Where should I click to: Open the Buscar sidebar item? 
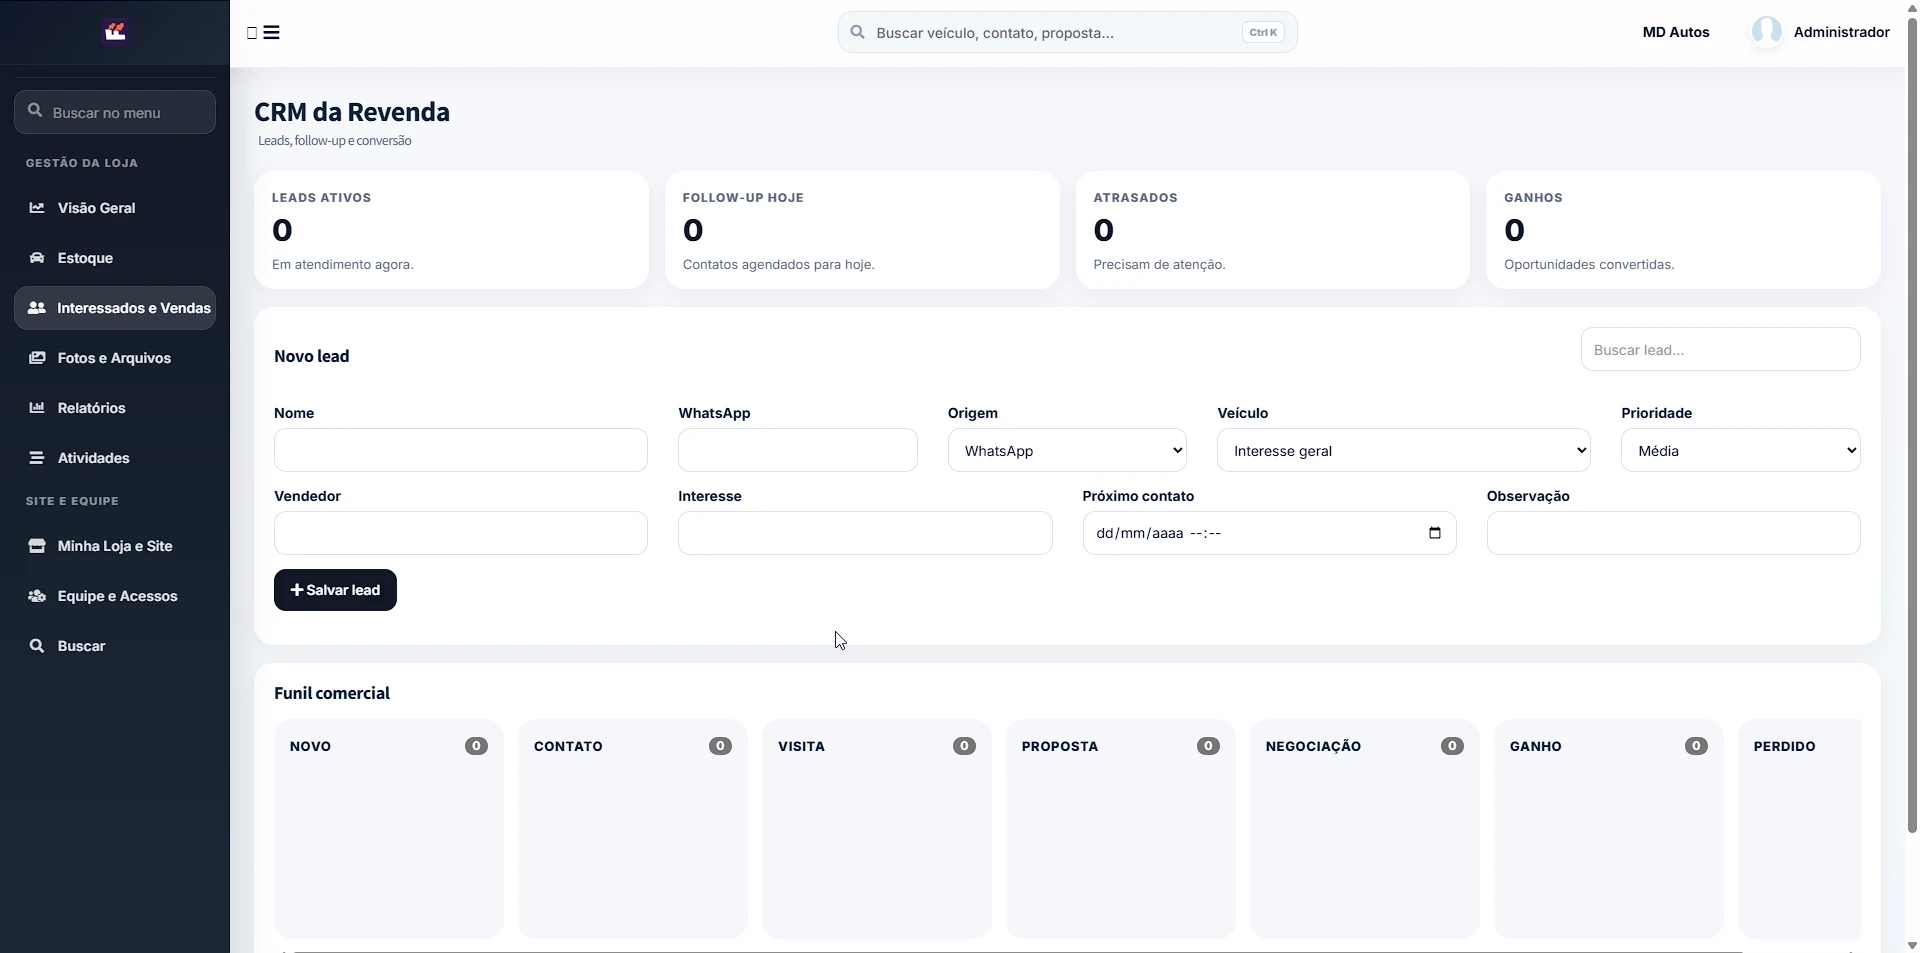point(115,646)
